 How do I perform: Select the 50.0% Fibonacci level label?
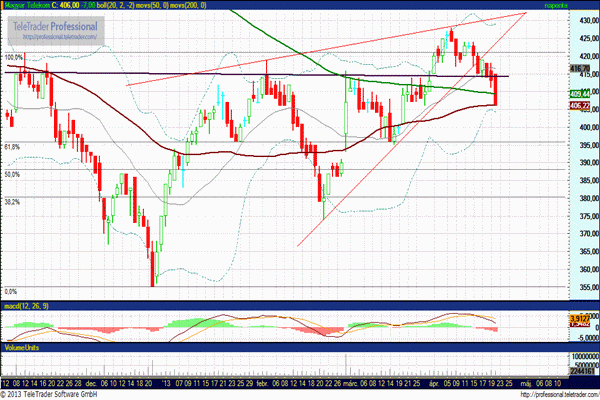click(x=13, y=174)
